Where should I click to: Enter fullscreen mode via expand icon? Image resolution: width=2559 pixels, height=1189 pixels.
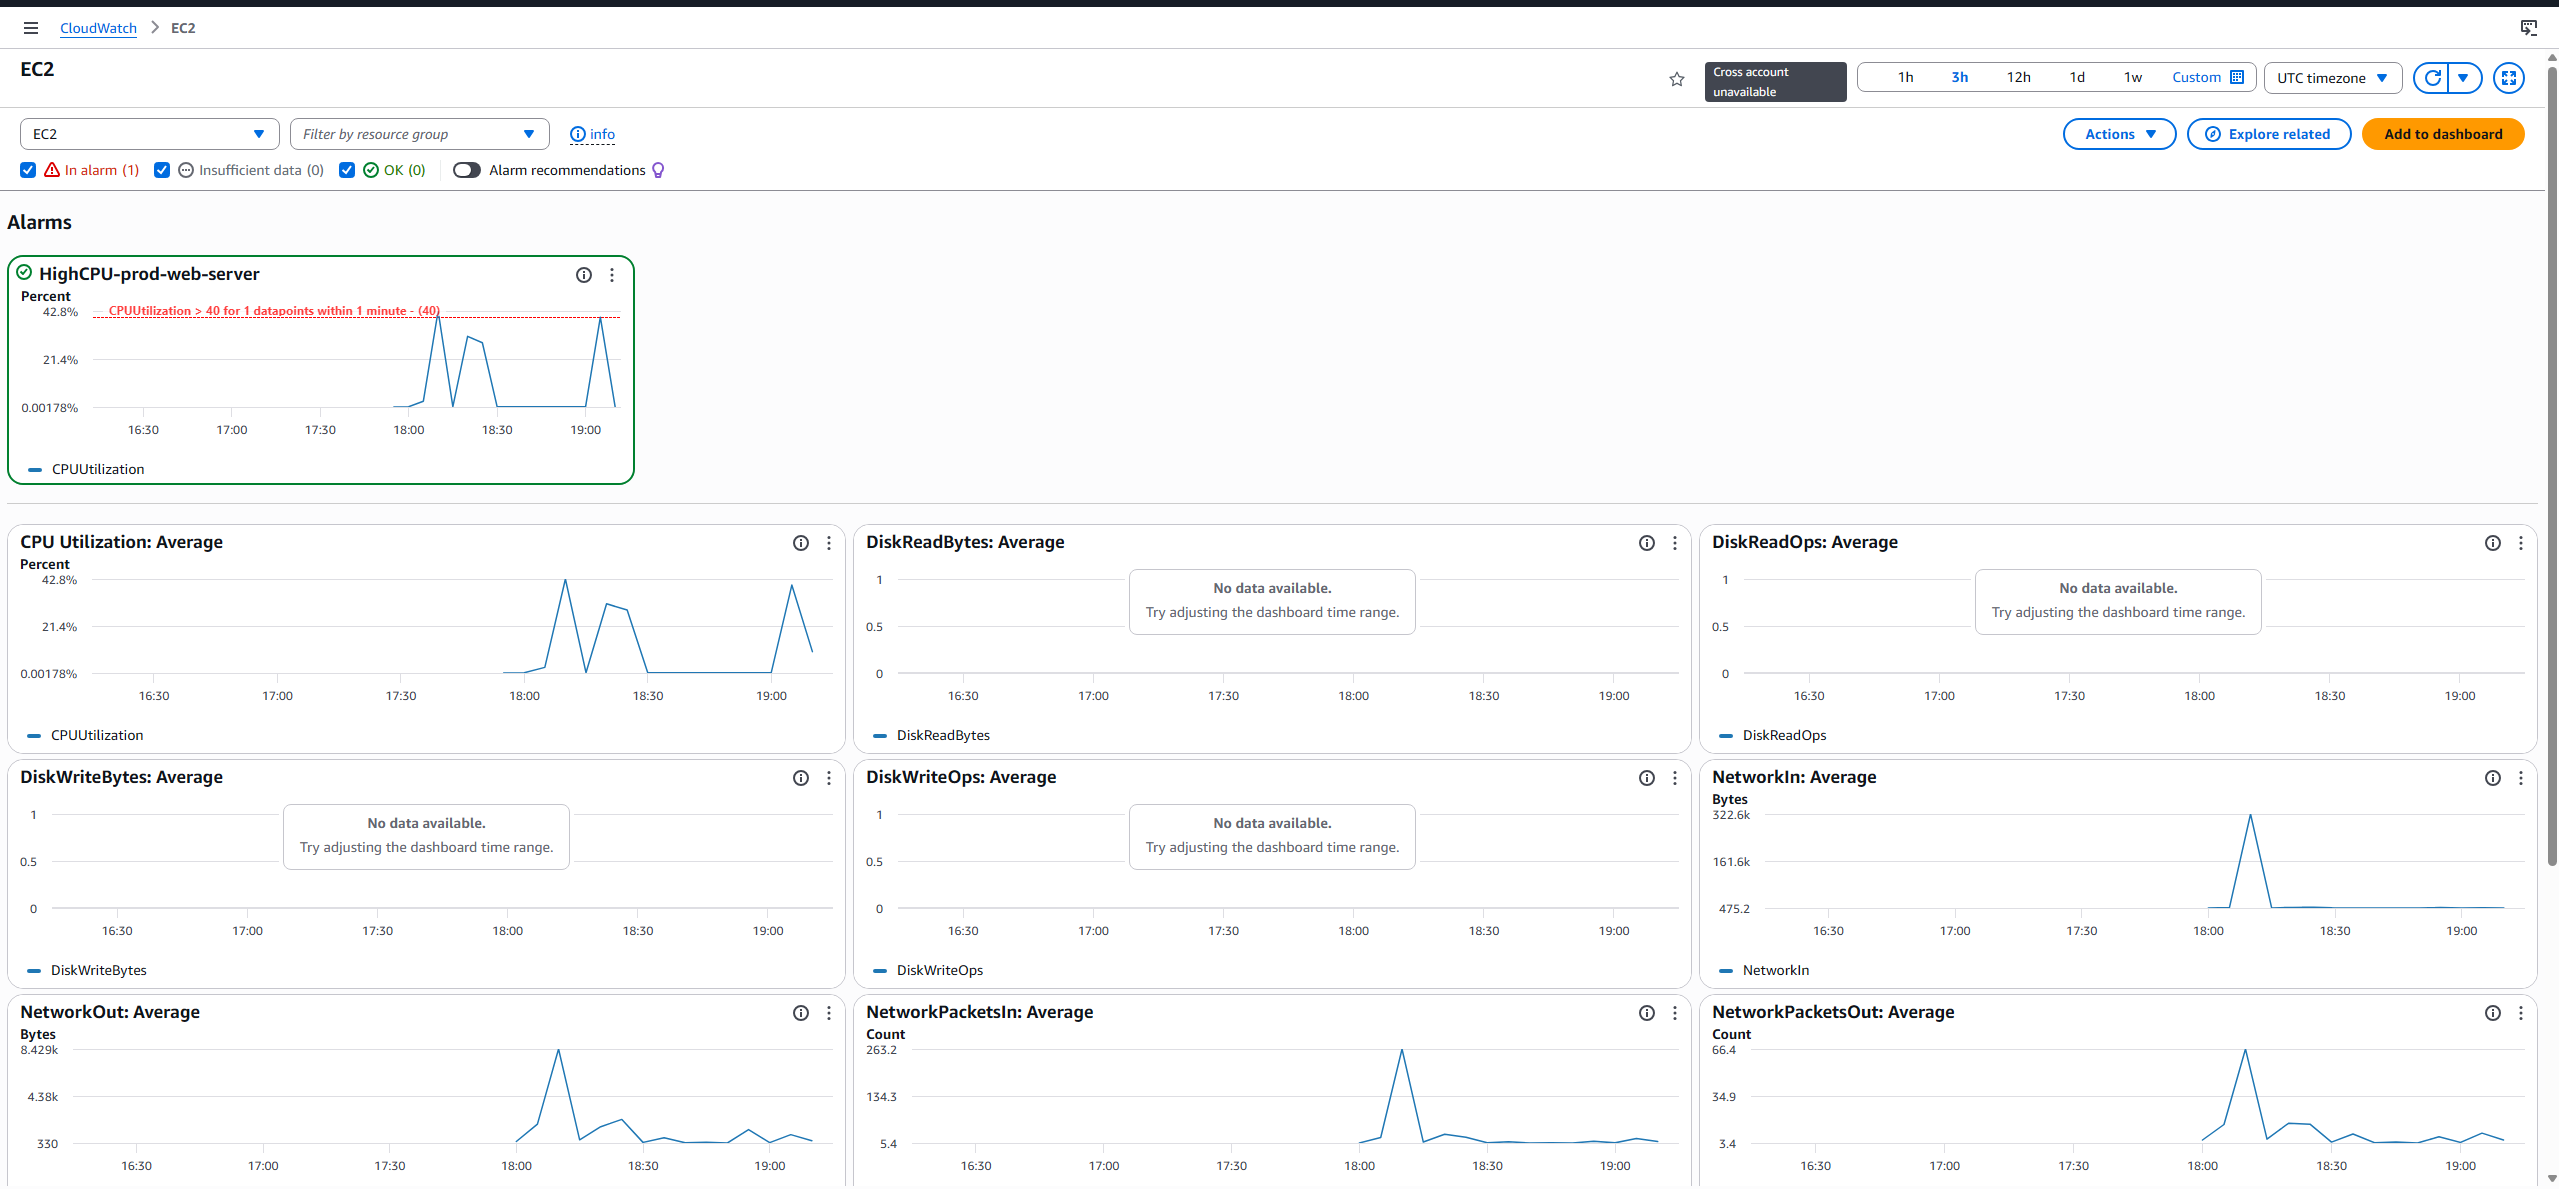click(x=2508, y=78)
